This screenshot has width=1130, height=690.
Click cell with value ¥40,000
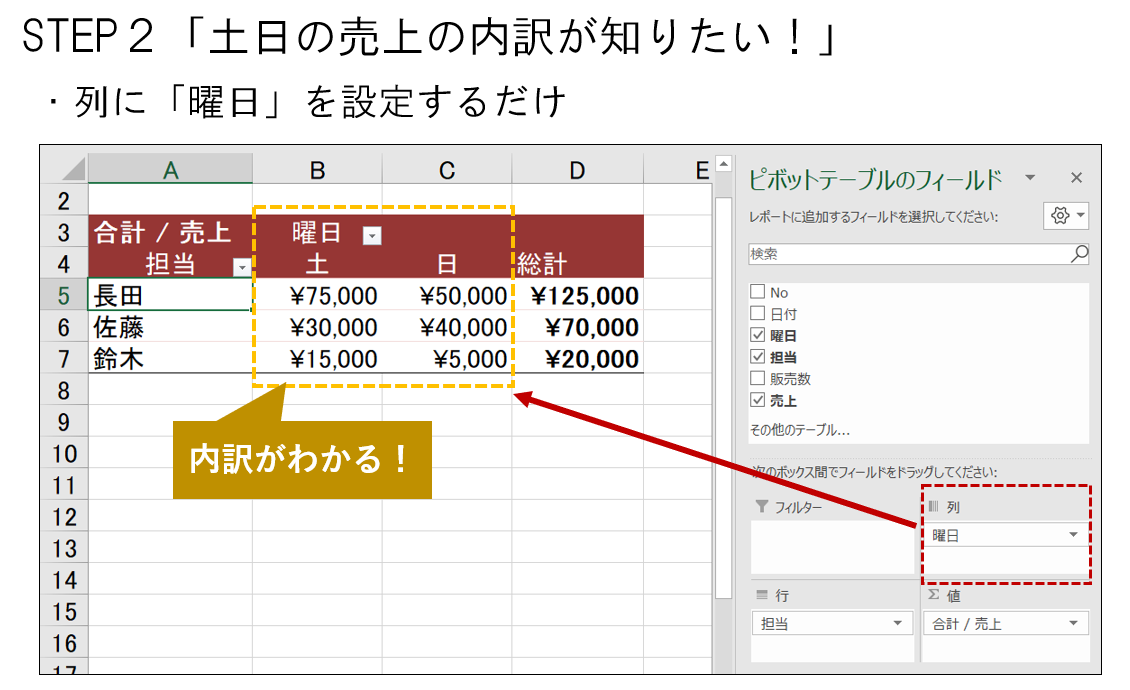447,327
